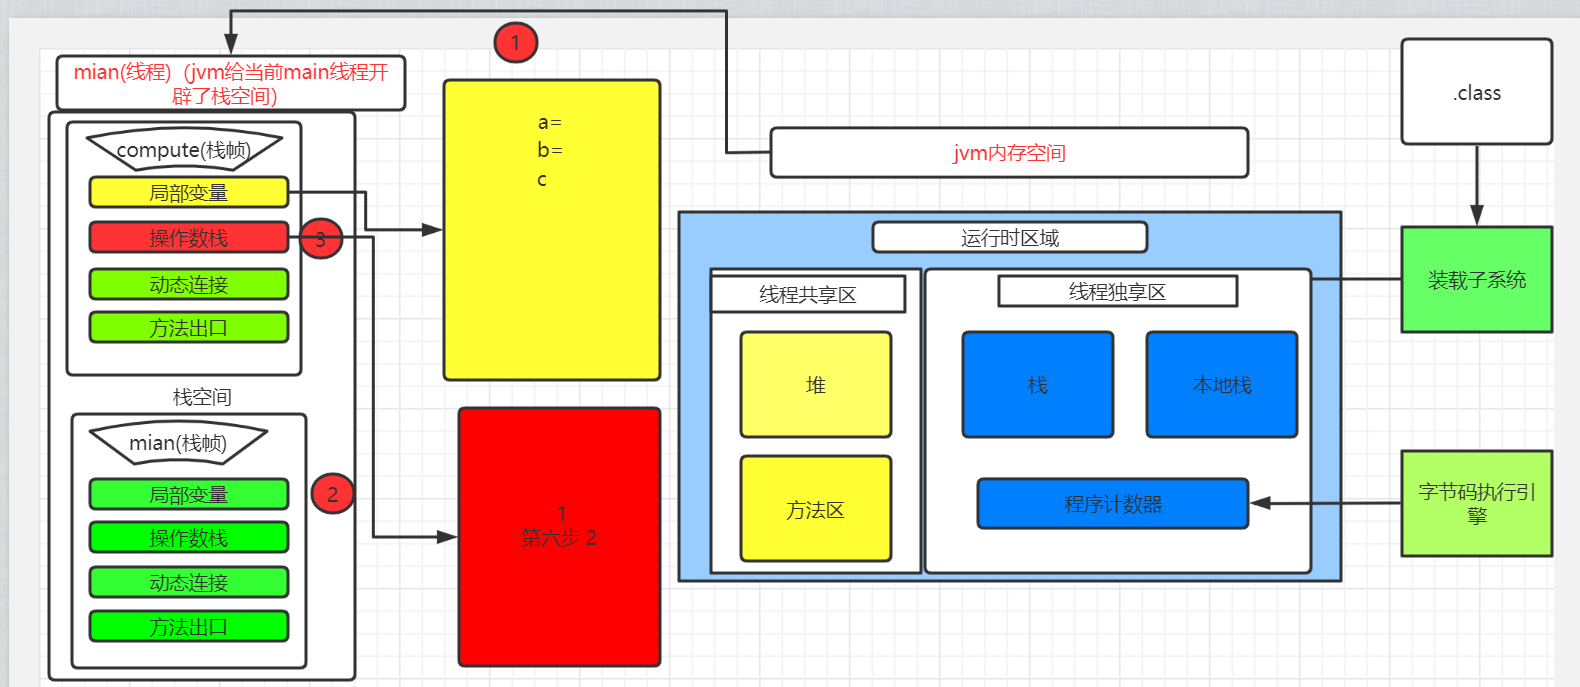Image resolution: width=1580 pixels, height=687 pixels.
Task: Click the compute(栈帧) banner shape
Action: [x=184, y=149]
